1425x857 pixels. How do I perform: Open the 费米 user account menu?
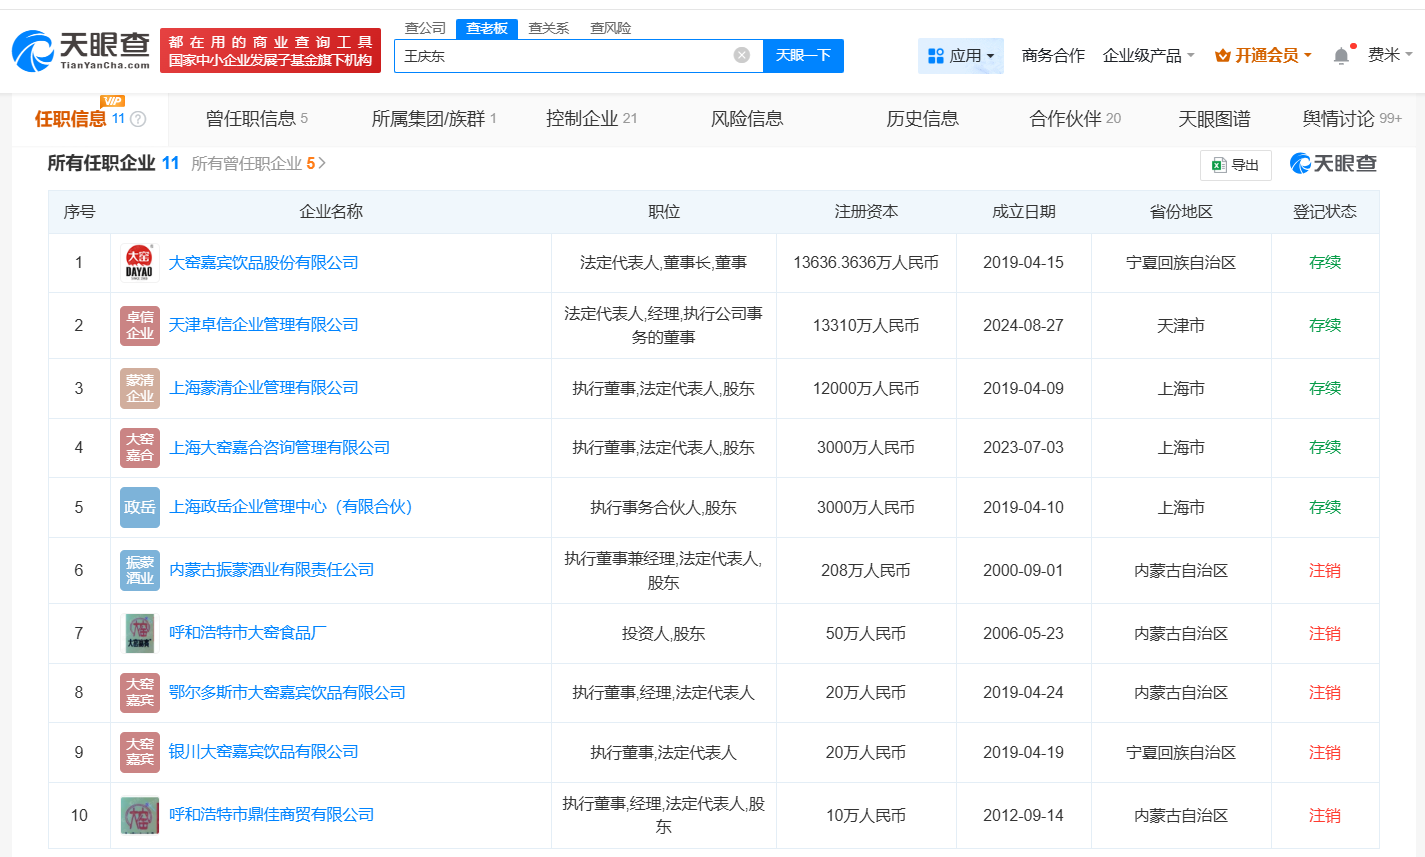(x=1389, y=55)
